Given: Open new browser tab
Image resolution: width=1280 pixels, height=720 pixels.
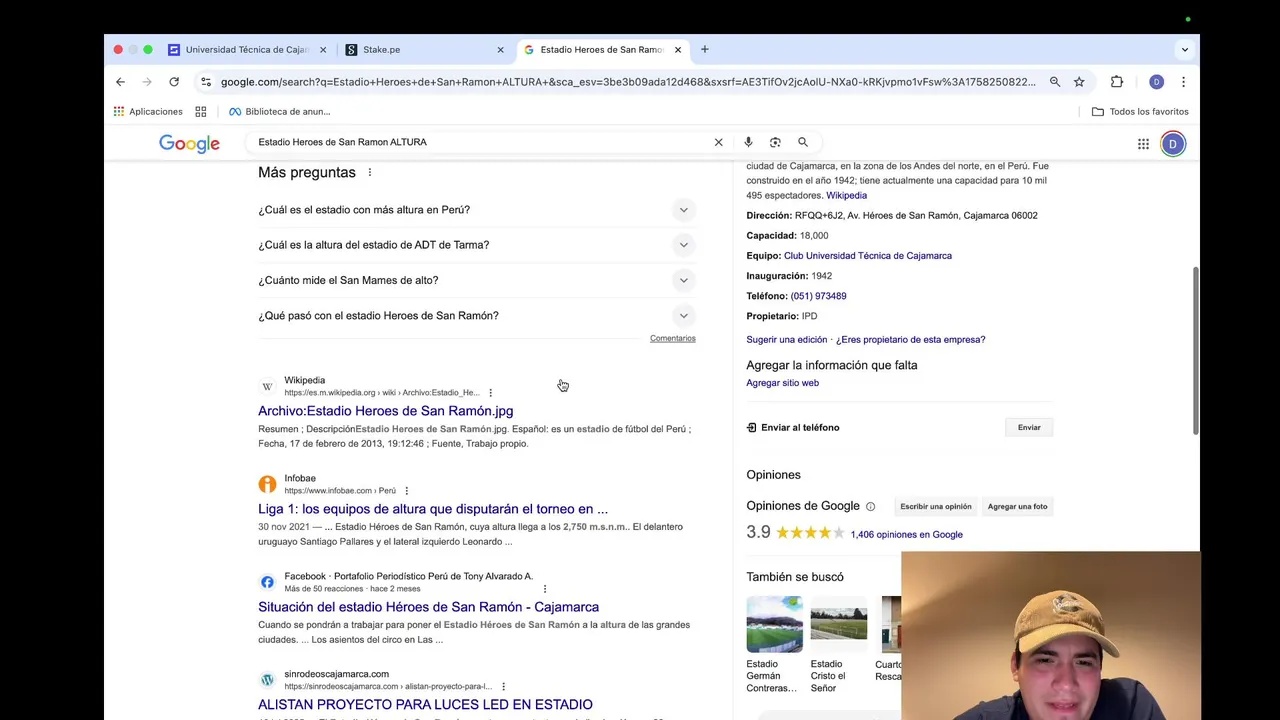Looking at the screenshot, I should point(705,49).
